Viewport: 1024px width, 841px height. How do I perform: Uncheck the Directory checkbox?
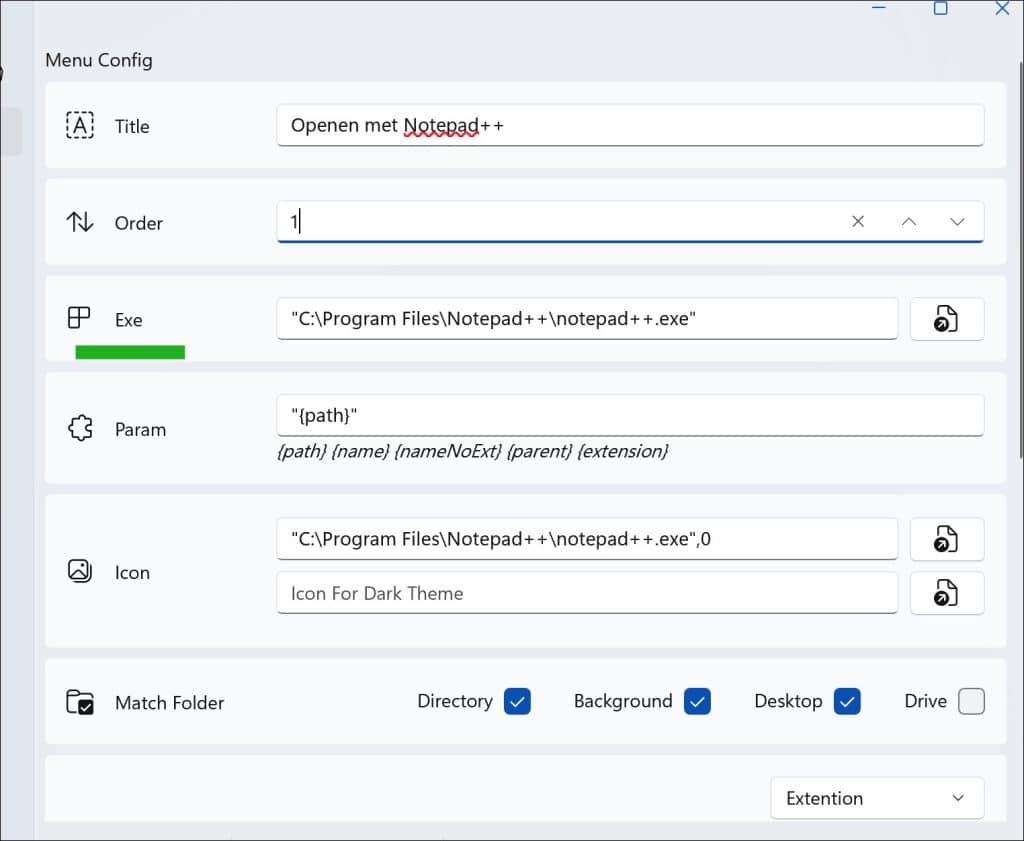(517, 702)
